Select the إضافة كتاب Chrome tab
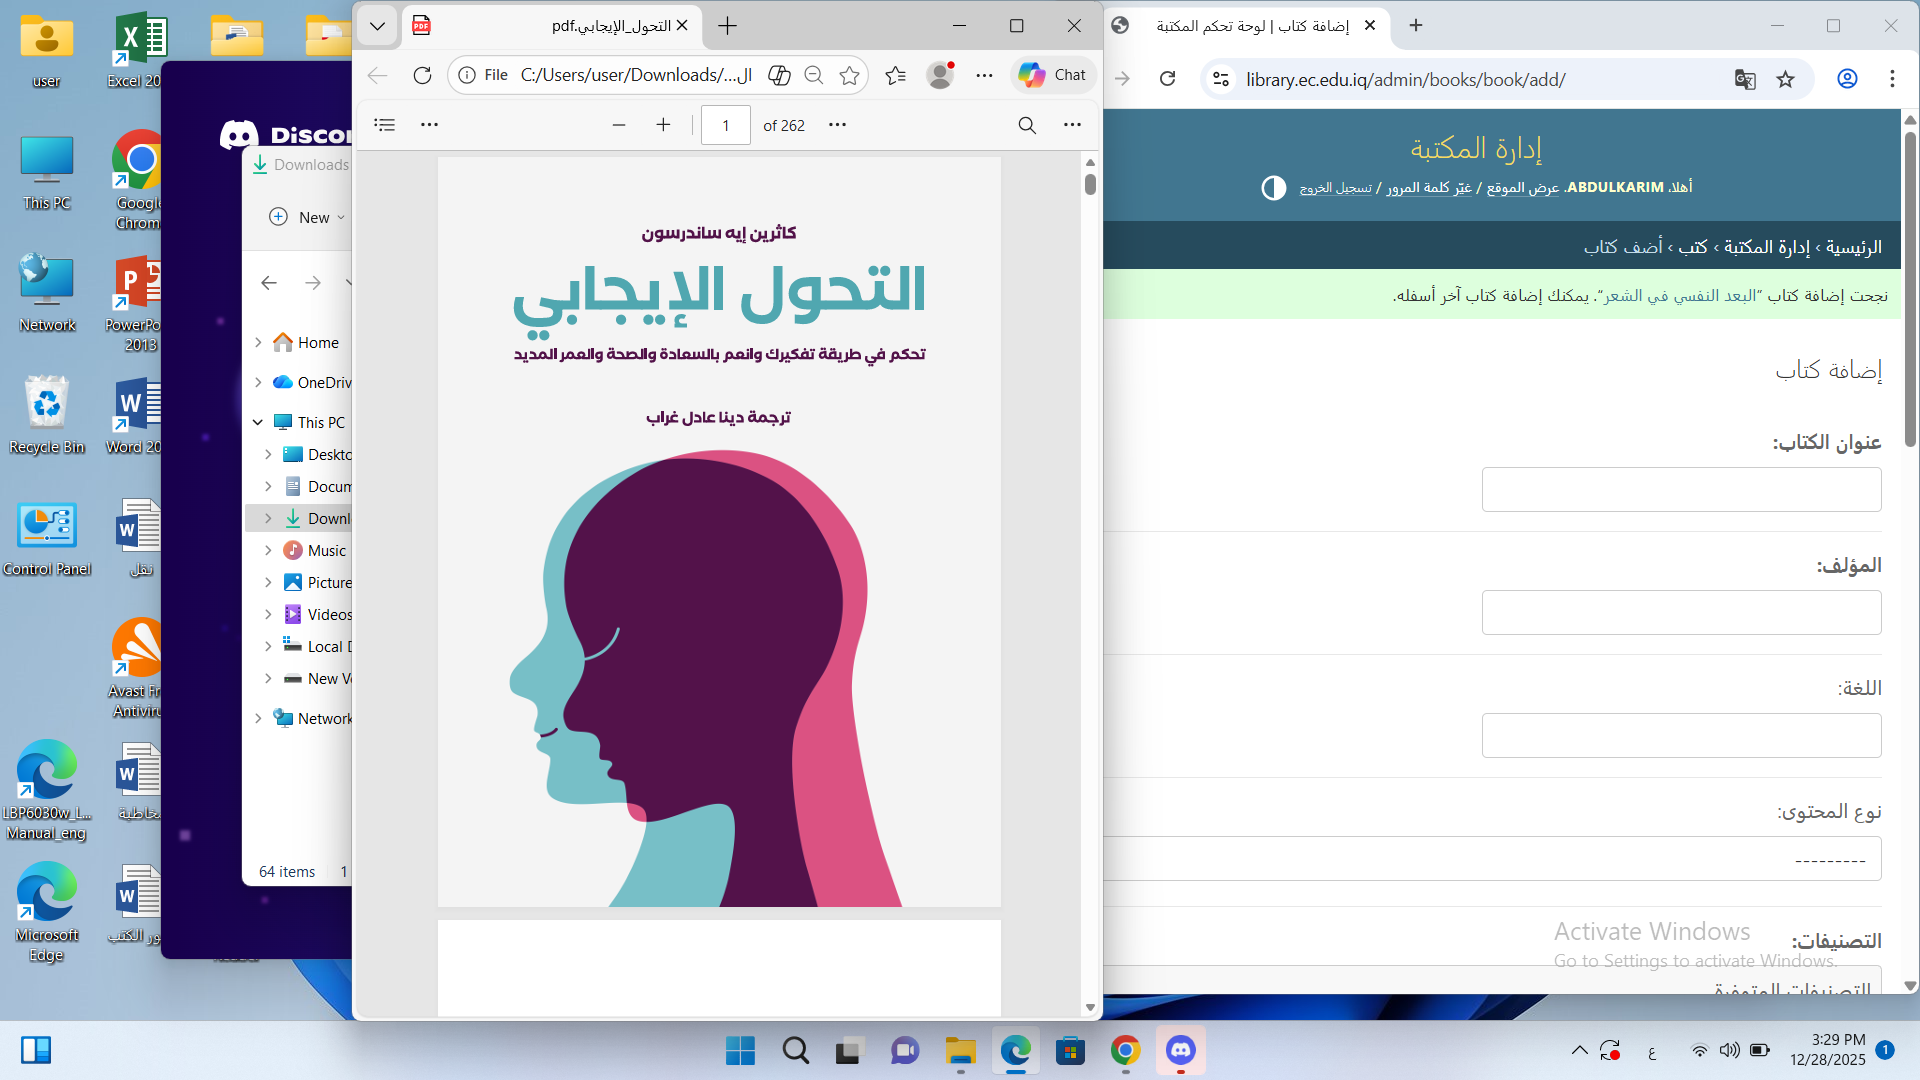Screen dimensions: 1920x1080 coord(1245,26)
